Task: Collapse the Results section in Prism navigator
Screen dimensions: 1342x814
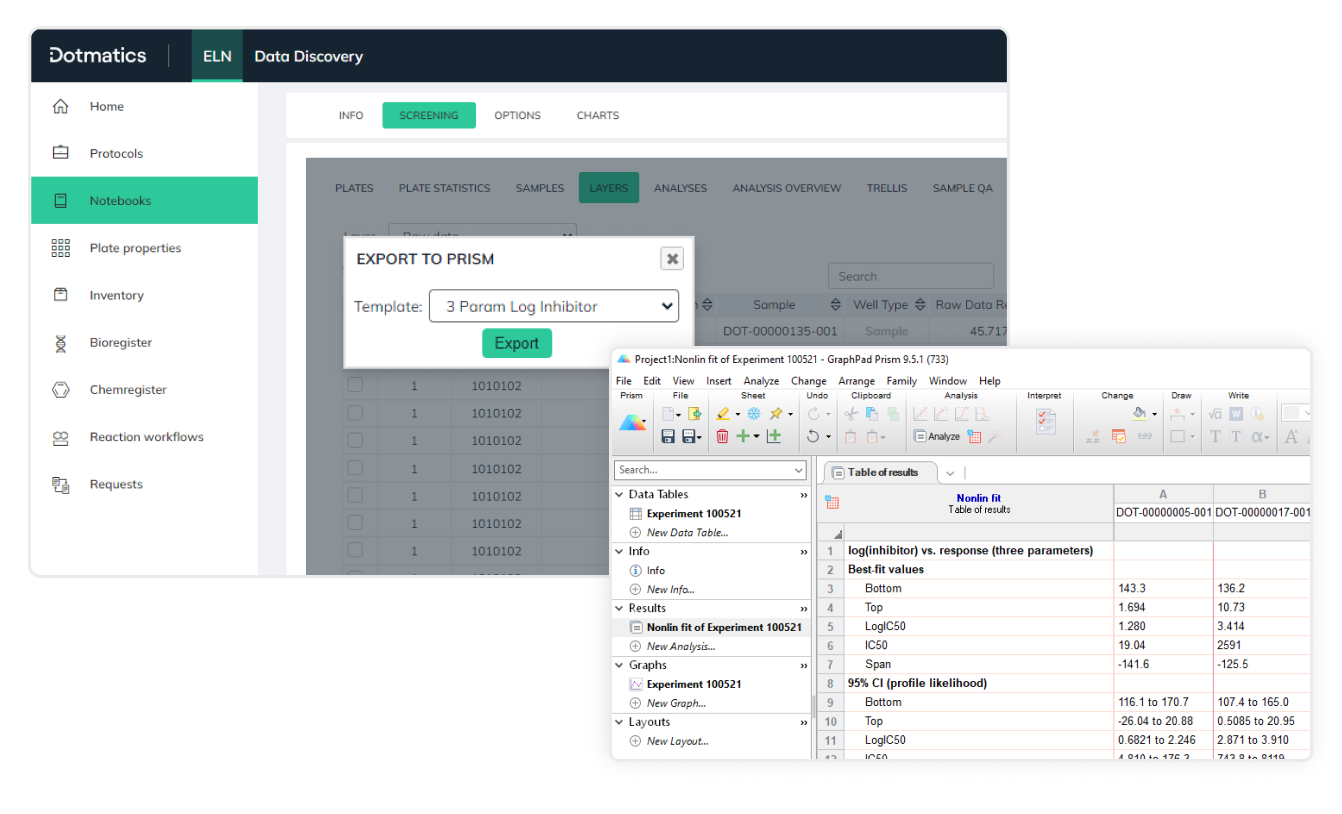Action: (x=619, y=608)
